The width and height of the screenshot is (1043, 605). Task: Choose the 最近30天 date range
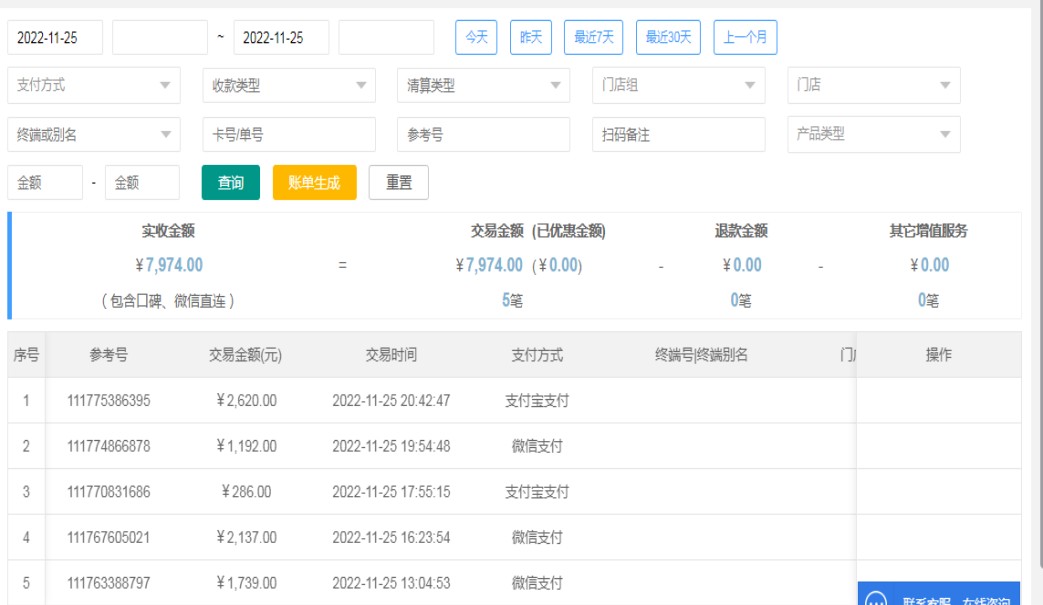(668, 38)
